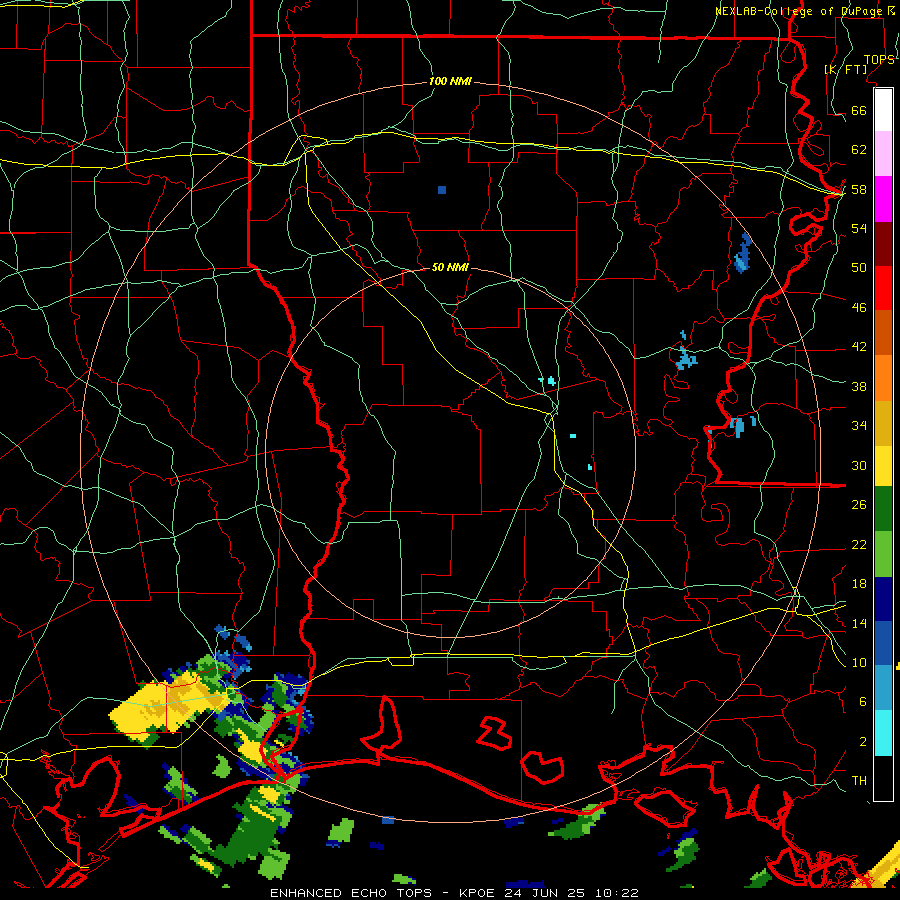Click the "50" legend value

pos(859,267)
